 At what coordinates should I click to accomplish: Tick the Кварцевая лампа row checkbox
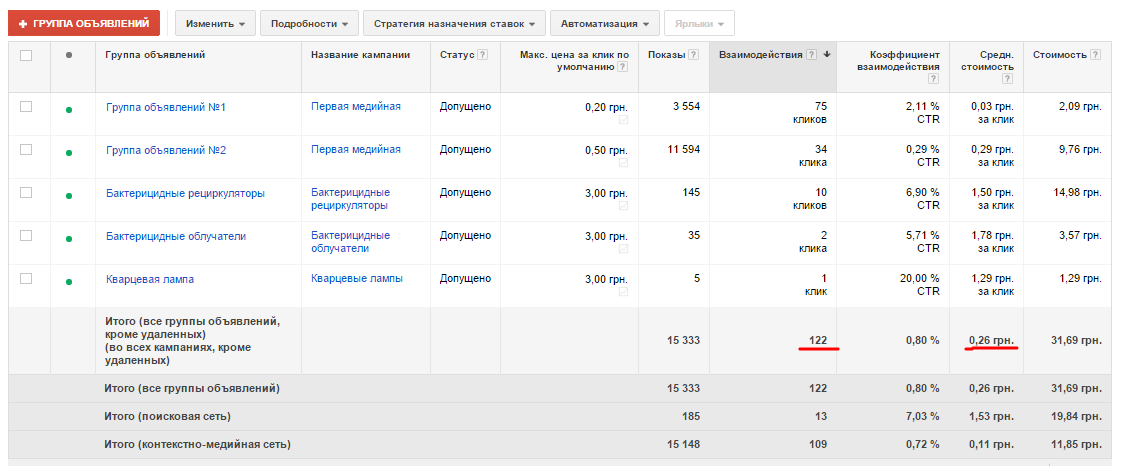pos(26,278)
